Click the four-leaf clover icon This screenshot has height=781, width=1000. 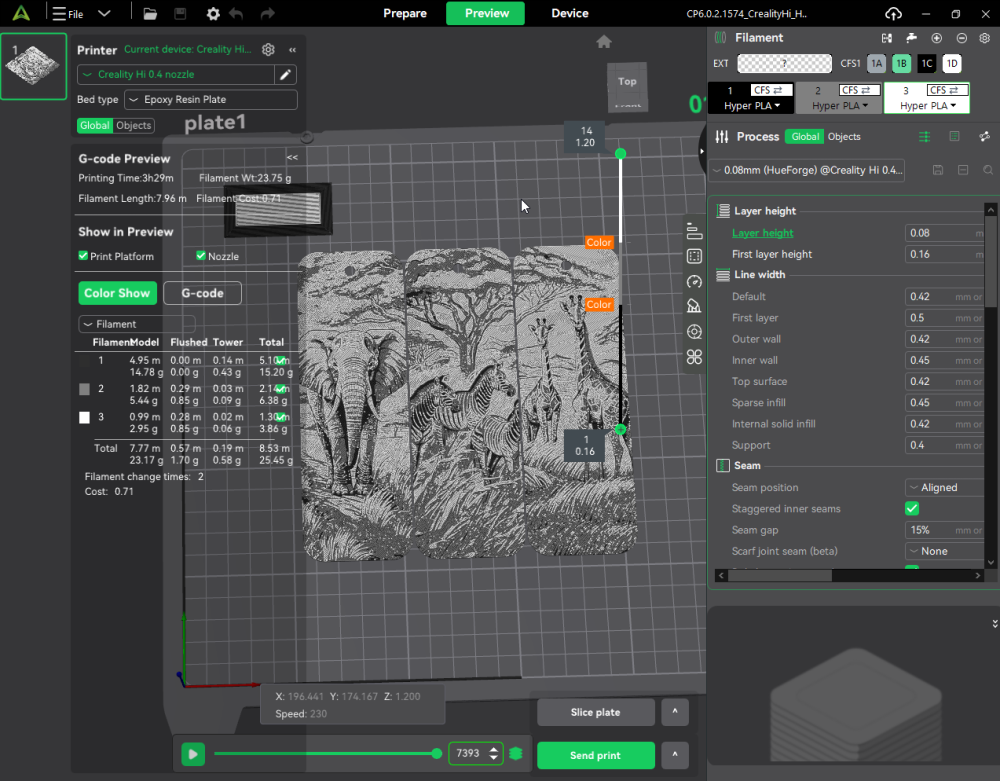694,357
